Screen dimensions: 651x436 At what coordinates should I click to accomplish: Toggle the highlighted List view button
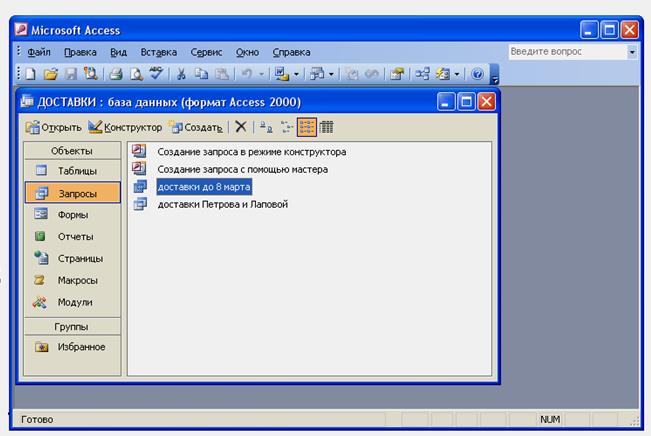point(306,127)
